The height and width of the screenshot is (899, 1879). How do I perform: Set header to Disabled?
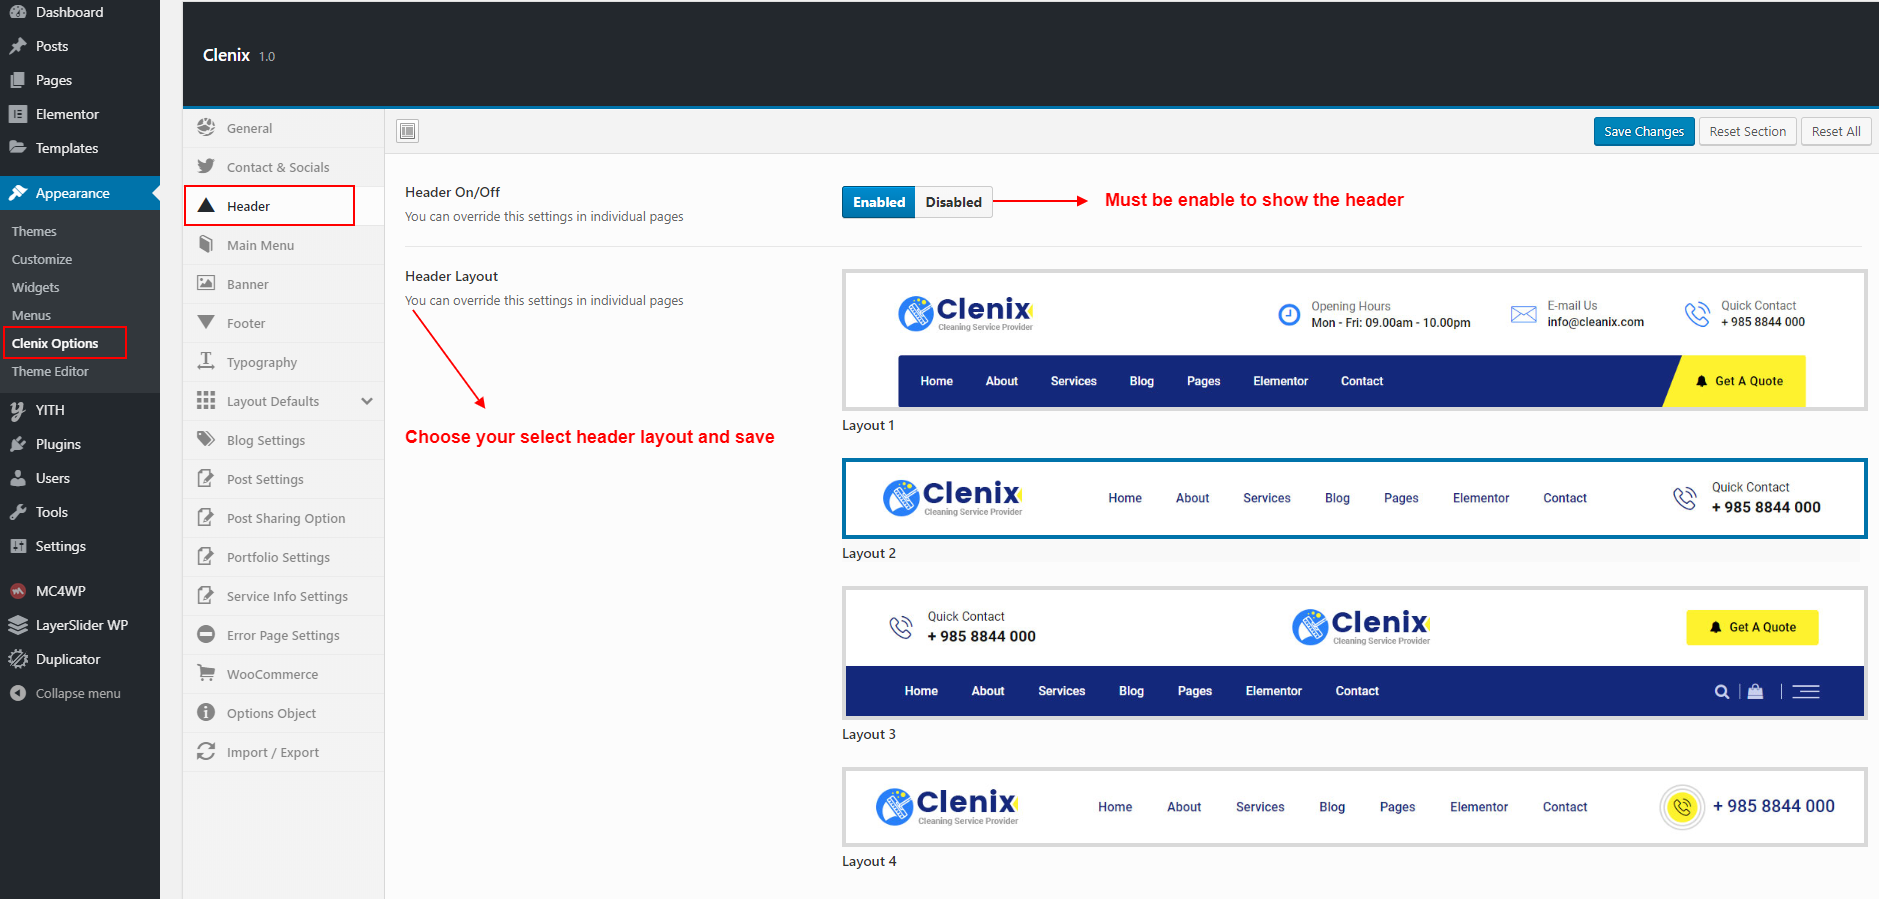click(x=953, y=202)
